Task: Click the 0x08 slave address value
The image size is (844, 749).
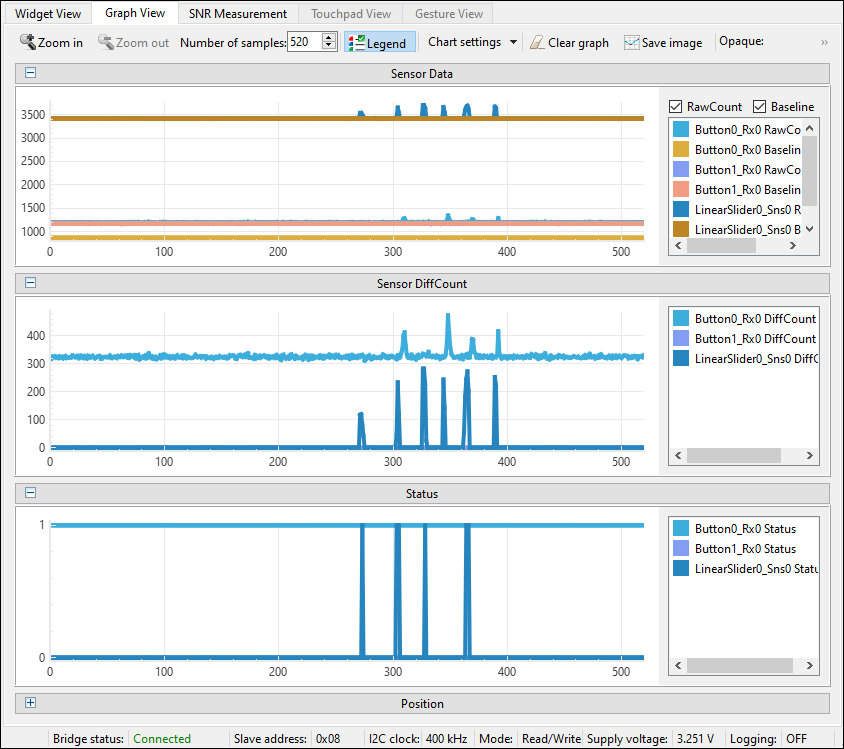Action: [x=328, y=739]
